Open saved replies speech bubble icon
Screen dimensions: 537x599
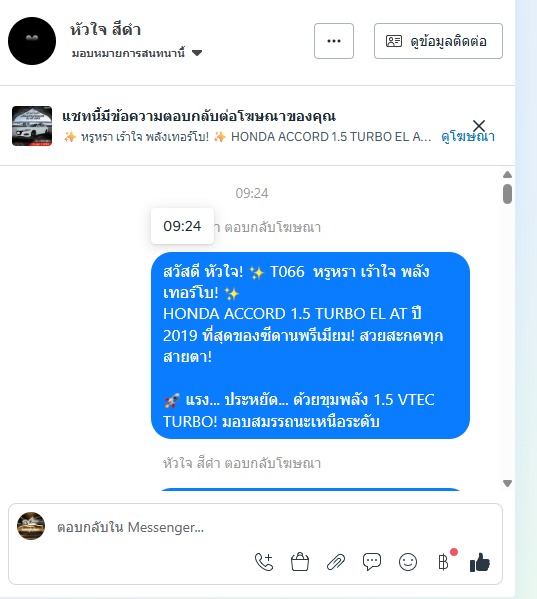point(372,562)
